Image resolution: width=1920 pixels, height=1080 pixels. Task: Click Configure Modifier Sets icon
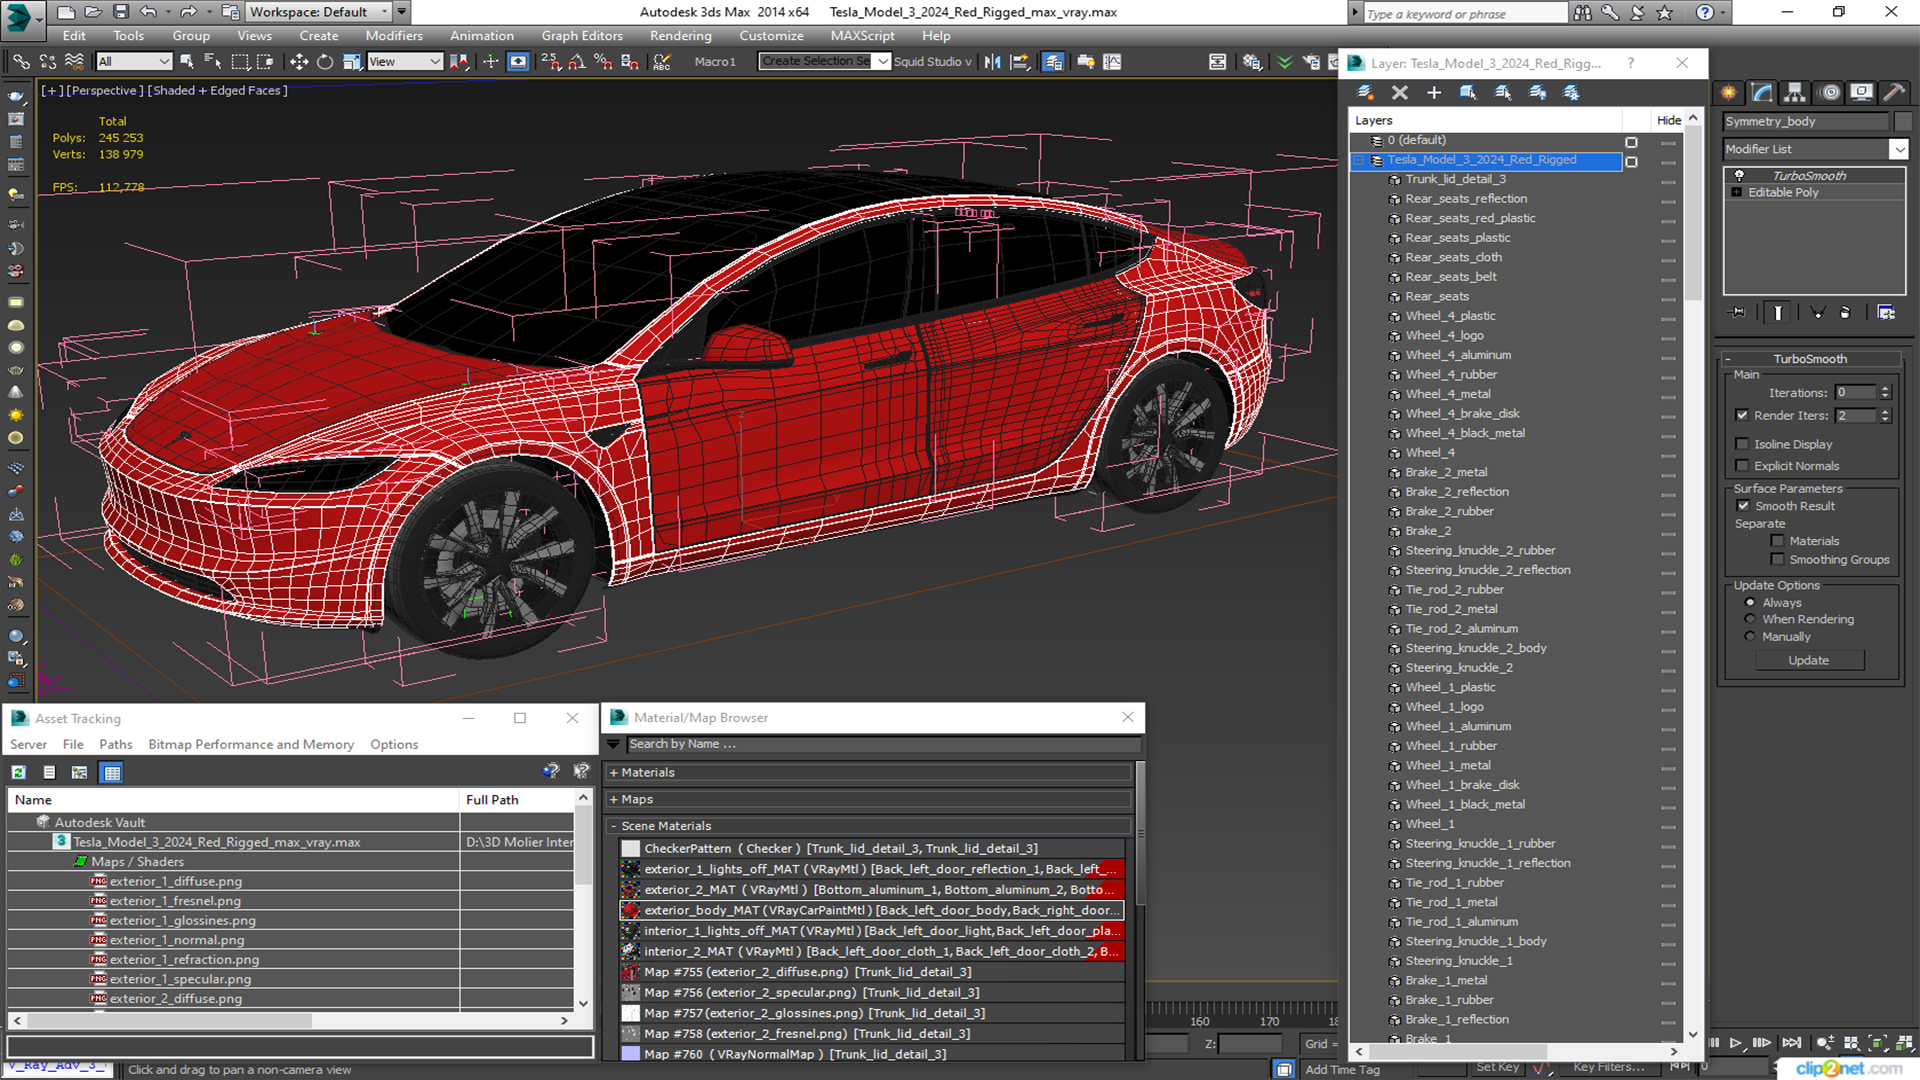[1886, 312]
